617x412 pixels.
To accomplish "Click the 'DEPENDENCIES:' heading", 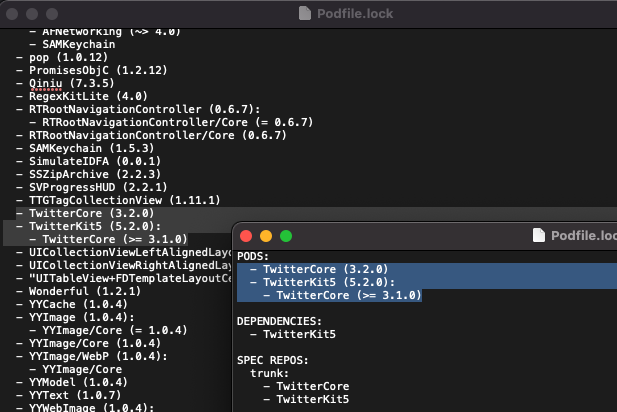I will coord(279,321).
